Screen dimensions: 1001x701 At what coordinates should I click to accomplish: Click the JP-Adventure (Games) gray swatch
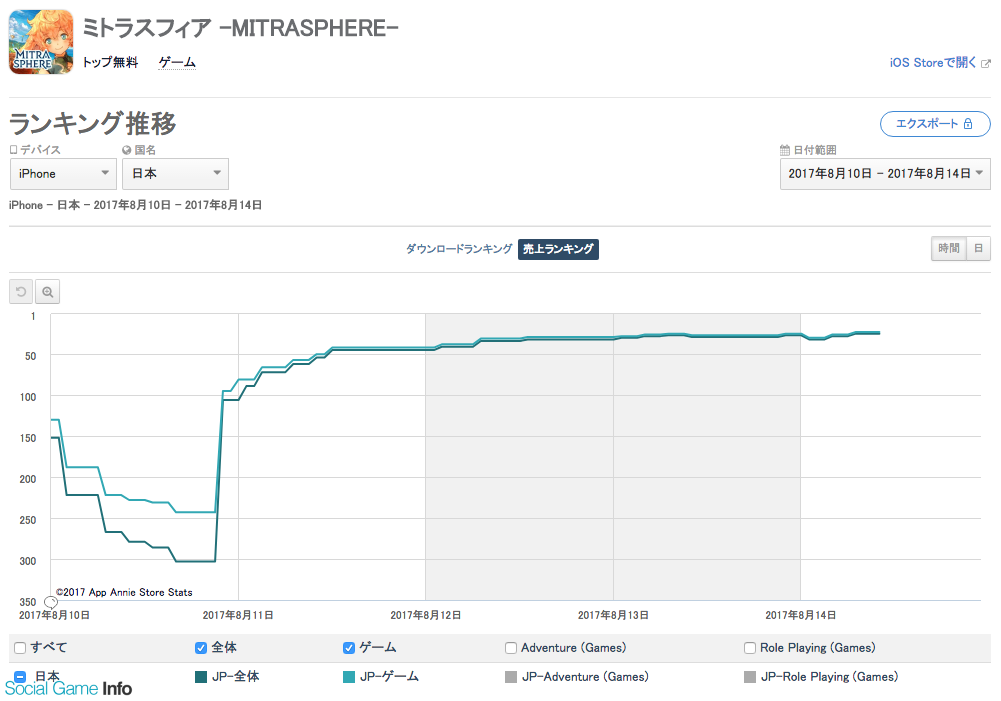pos(511,677)
